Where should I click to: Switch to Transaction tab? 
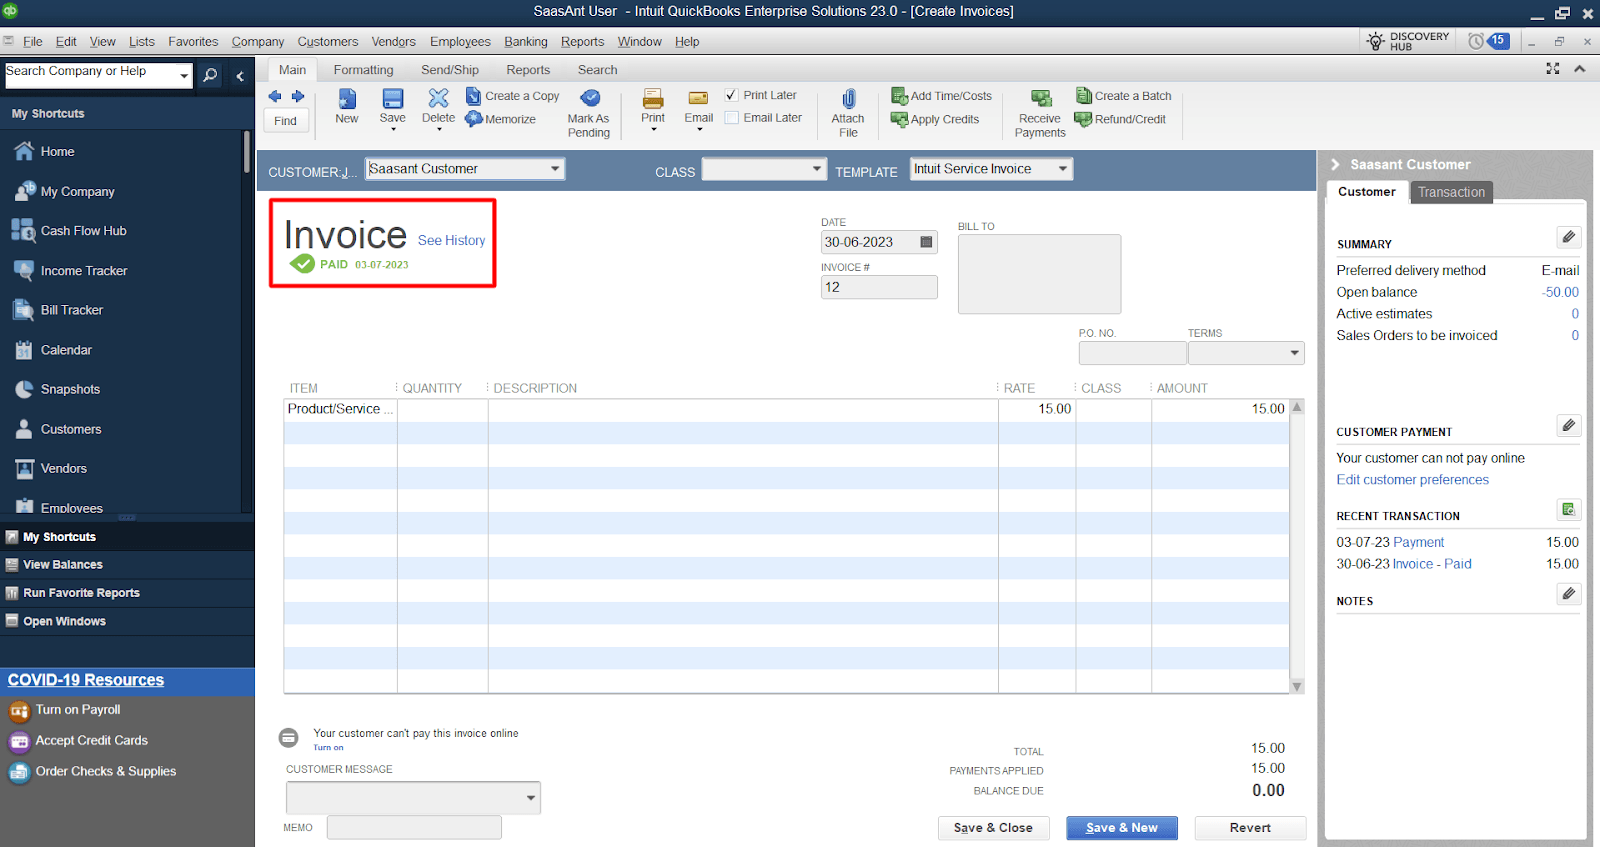click(x=1451, y=192)
